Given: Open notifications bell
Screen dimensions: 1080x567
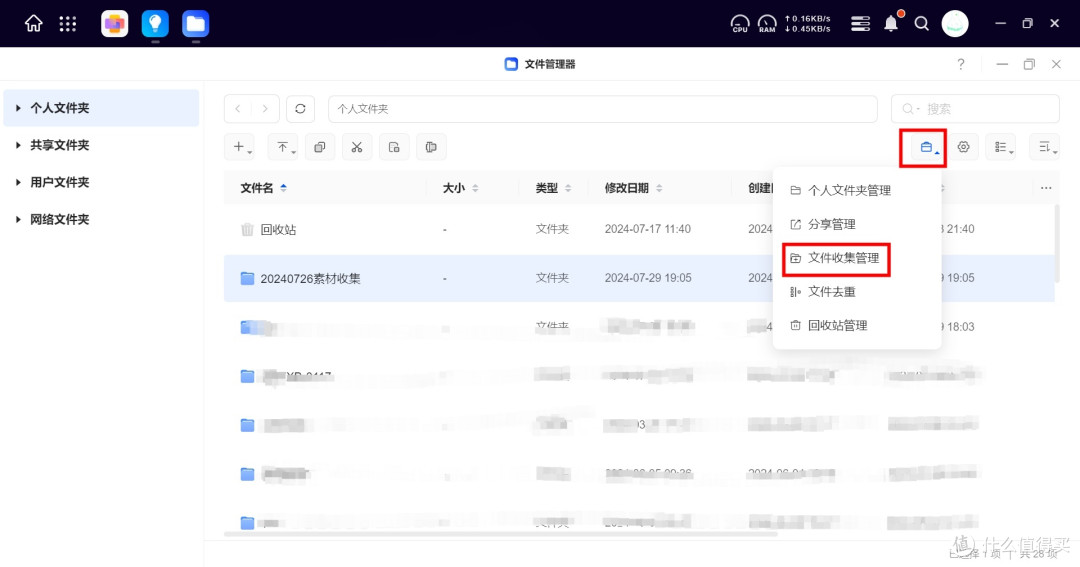Looking at the screenshot, I should pos(891,24).
